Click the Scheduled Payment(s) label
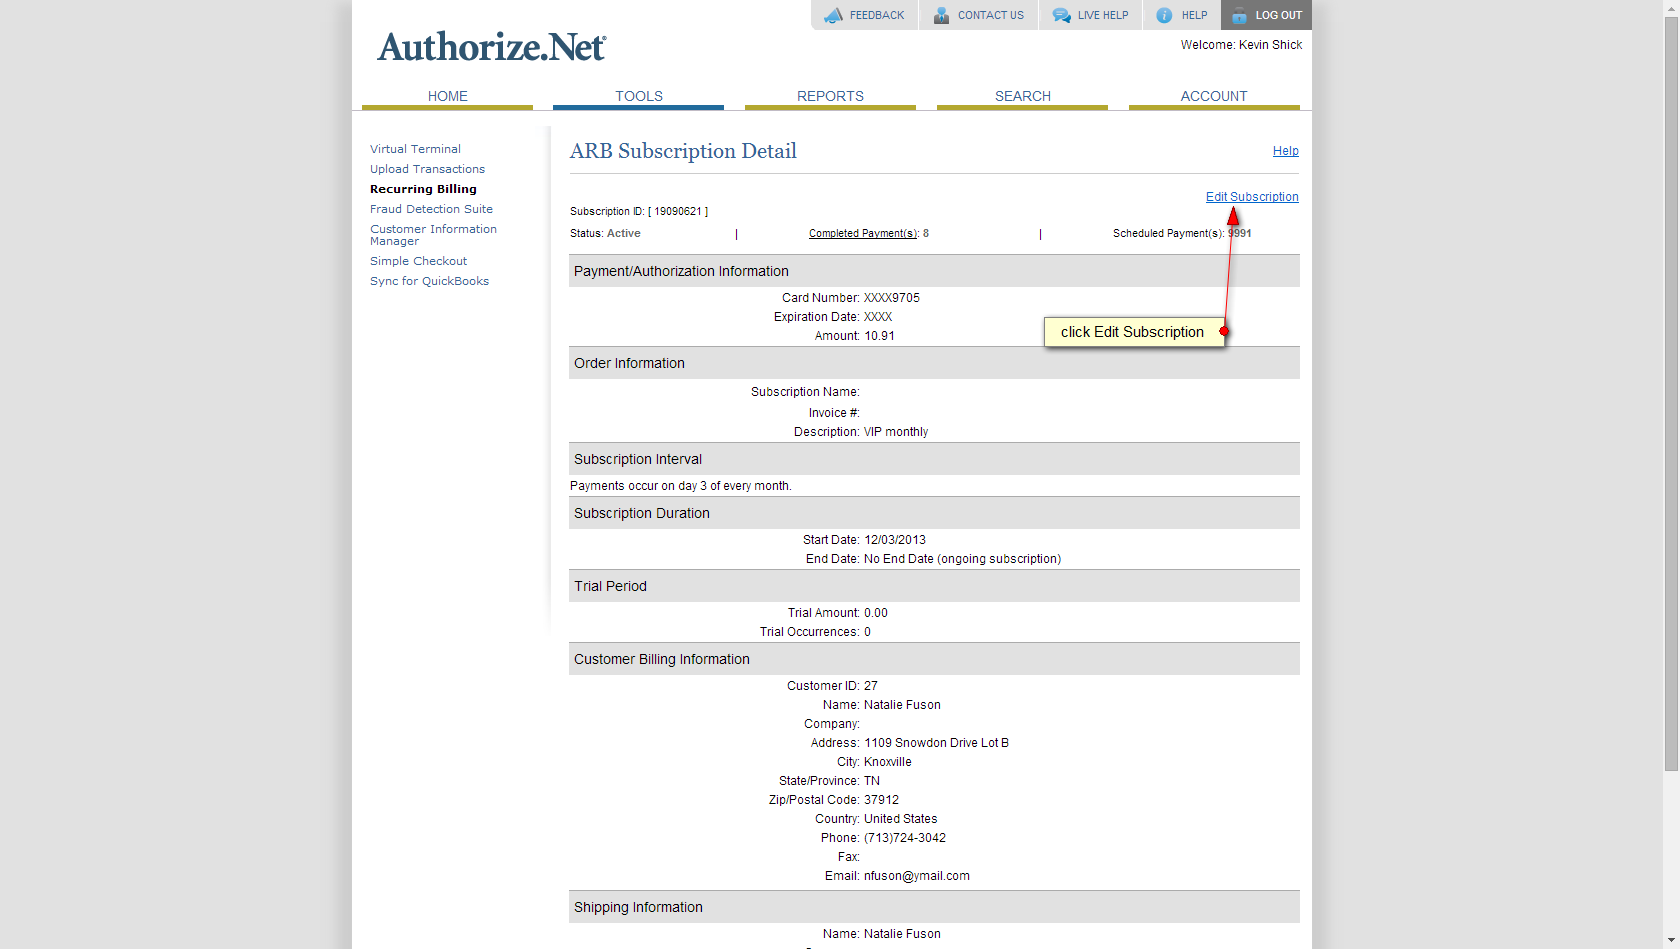1680x949 pixels. (x=1168, y=234)
